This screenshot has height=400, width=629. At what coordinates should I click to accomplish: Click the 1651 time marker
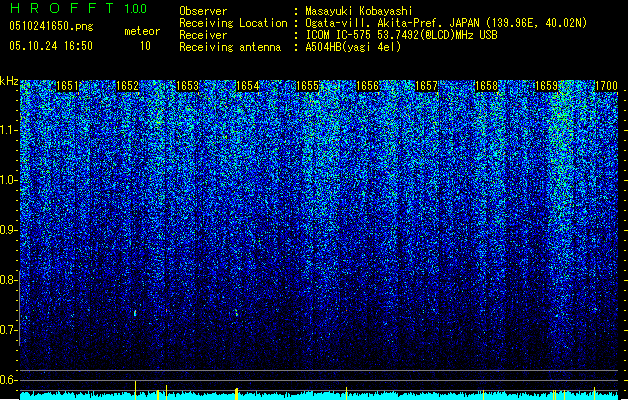[67, 86]
